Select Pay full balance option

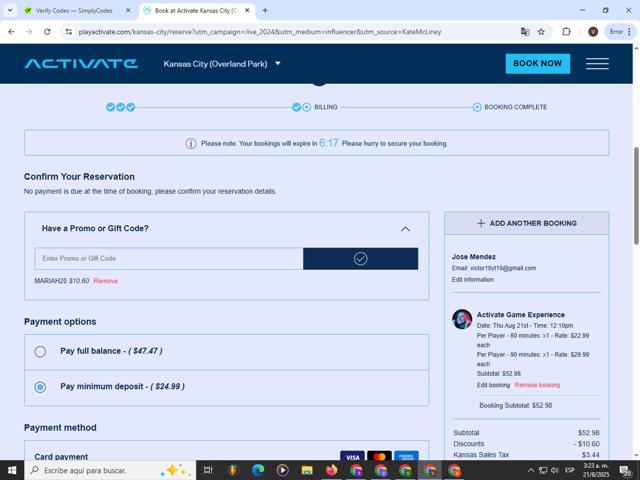point(40,351)
